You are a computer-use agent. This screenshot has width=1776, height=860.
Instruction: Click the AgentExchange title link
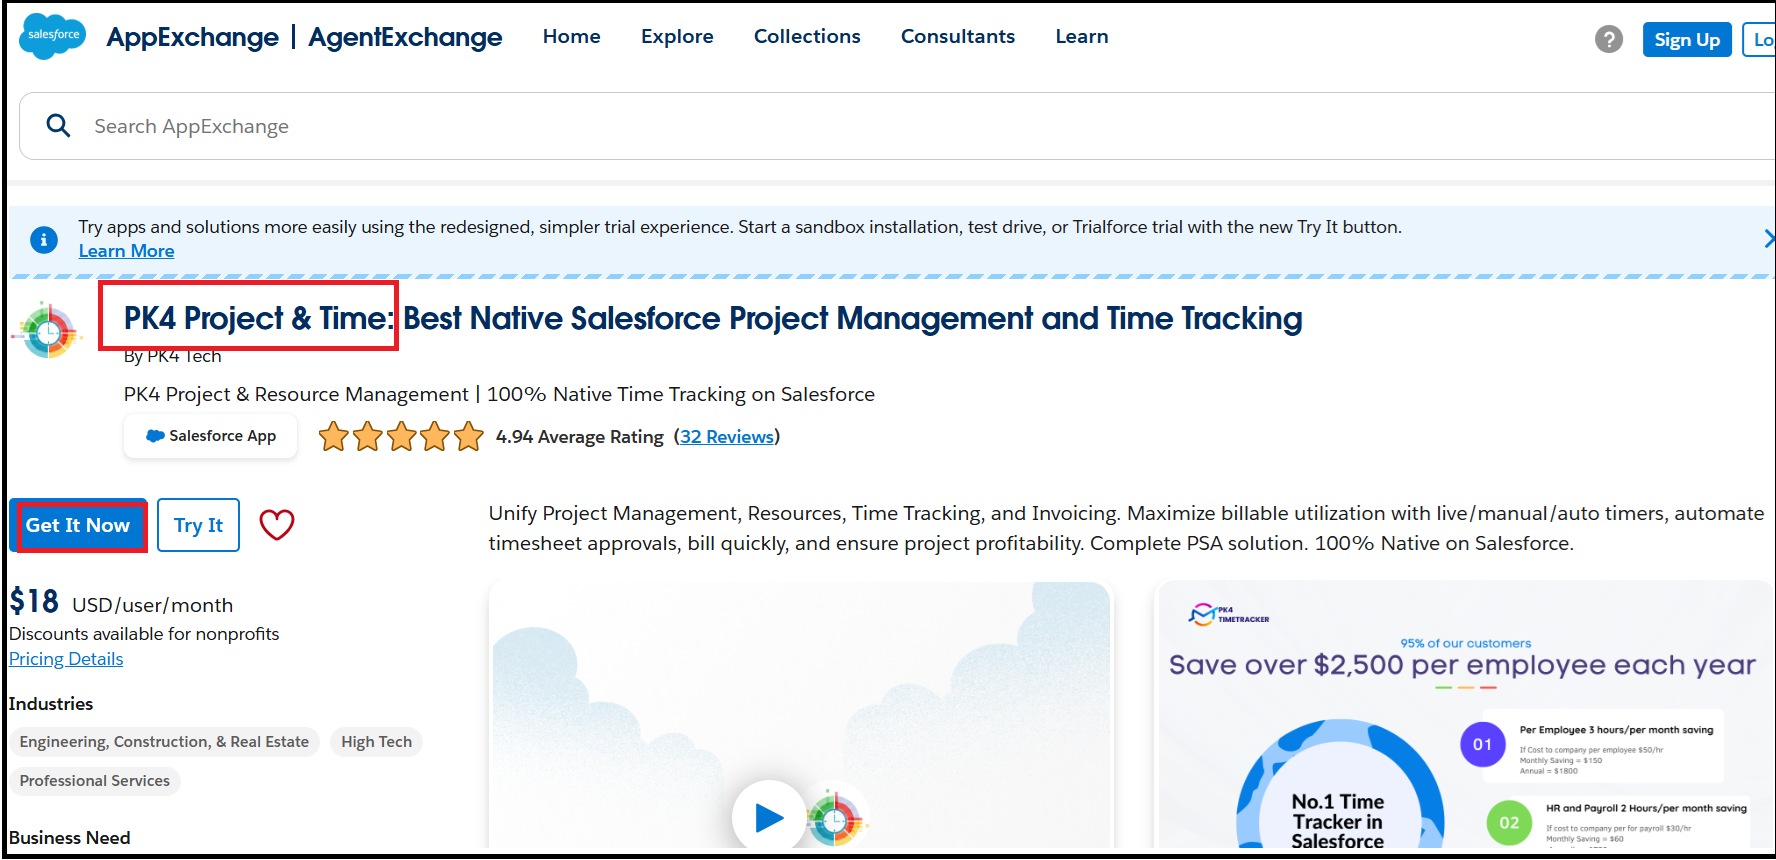click(x=405, y=37)
